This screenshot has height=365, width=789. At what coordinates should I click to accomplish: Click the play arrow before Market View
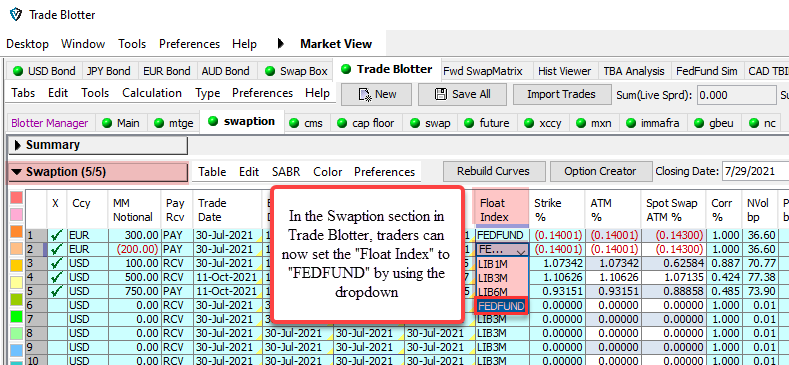point(281,44)
